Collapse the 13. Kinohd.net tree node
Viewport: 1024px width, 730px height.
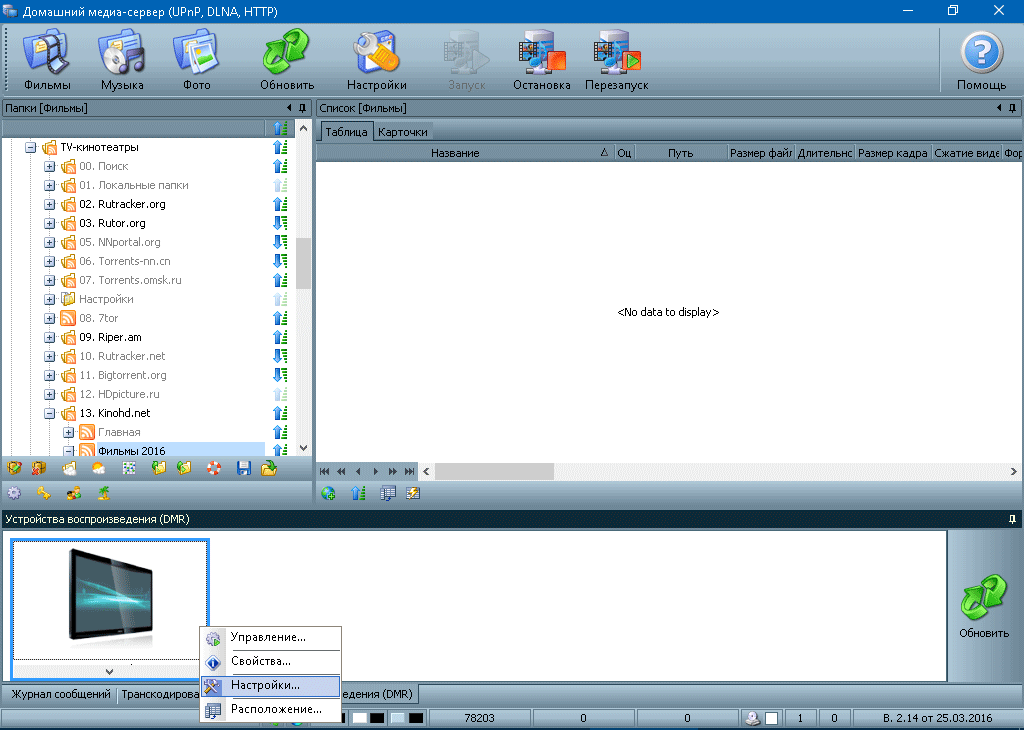click(50, 413)
